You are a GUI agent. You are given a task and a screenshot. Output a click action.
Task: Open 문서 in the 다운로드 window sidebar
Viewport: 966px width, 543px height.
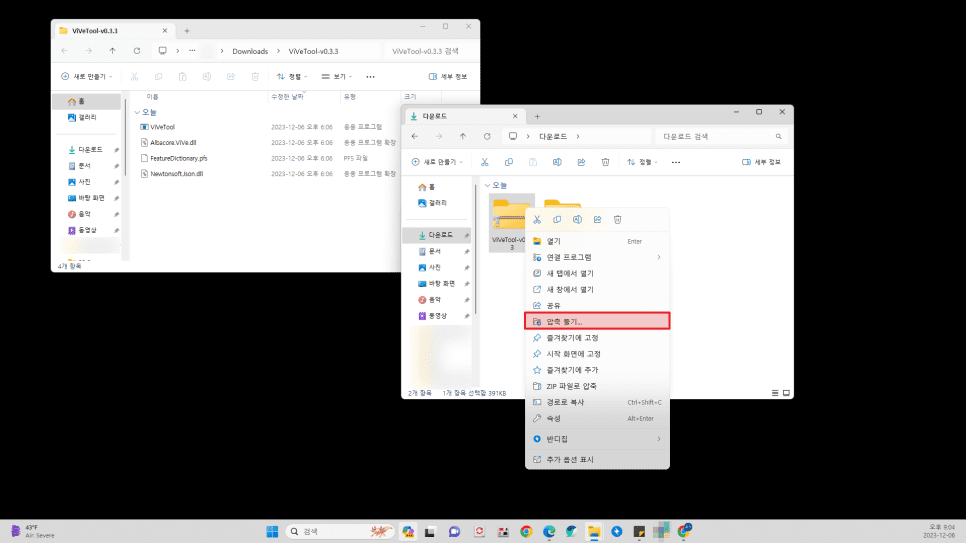click(435, 251)
